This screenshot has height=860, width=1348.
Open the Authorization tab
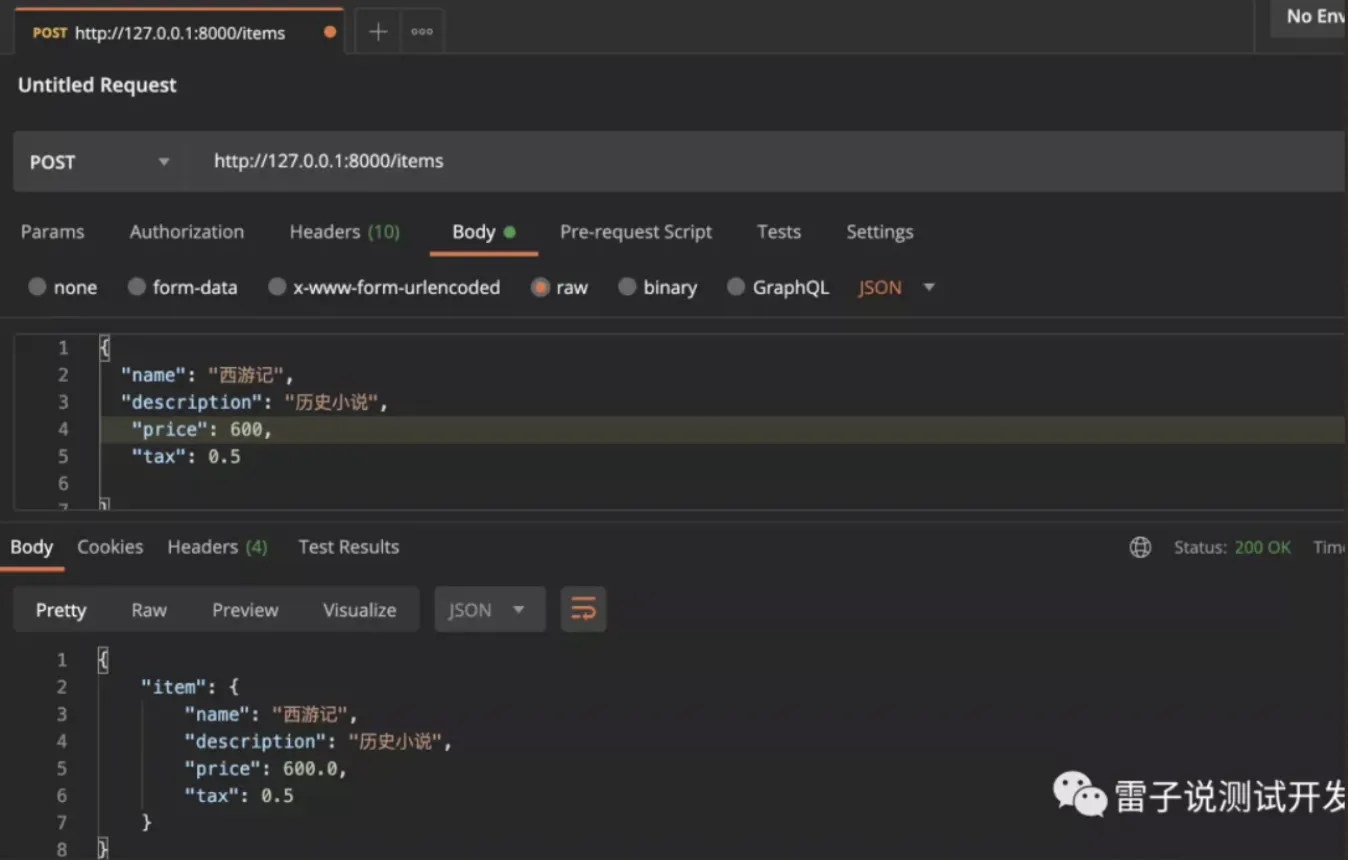[187, 232]
